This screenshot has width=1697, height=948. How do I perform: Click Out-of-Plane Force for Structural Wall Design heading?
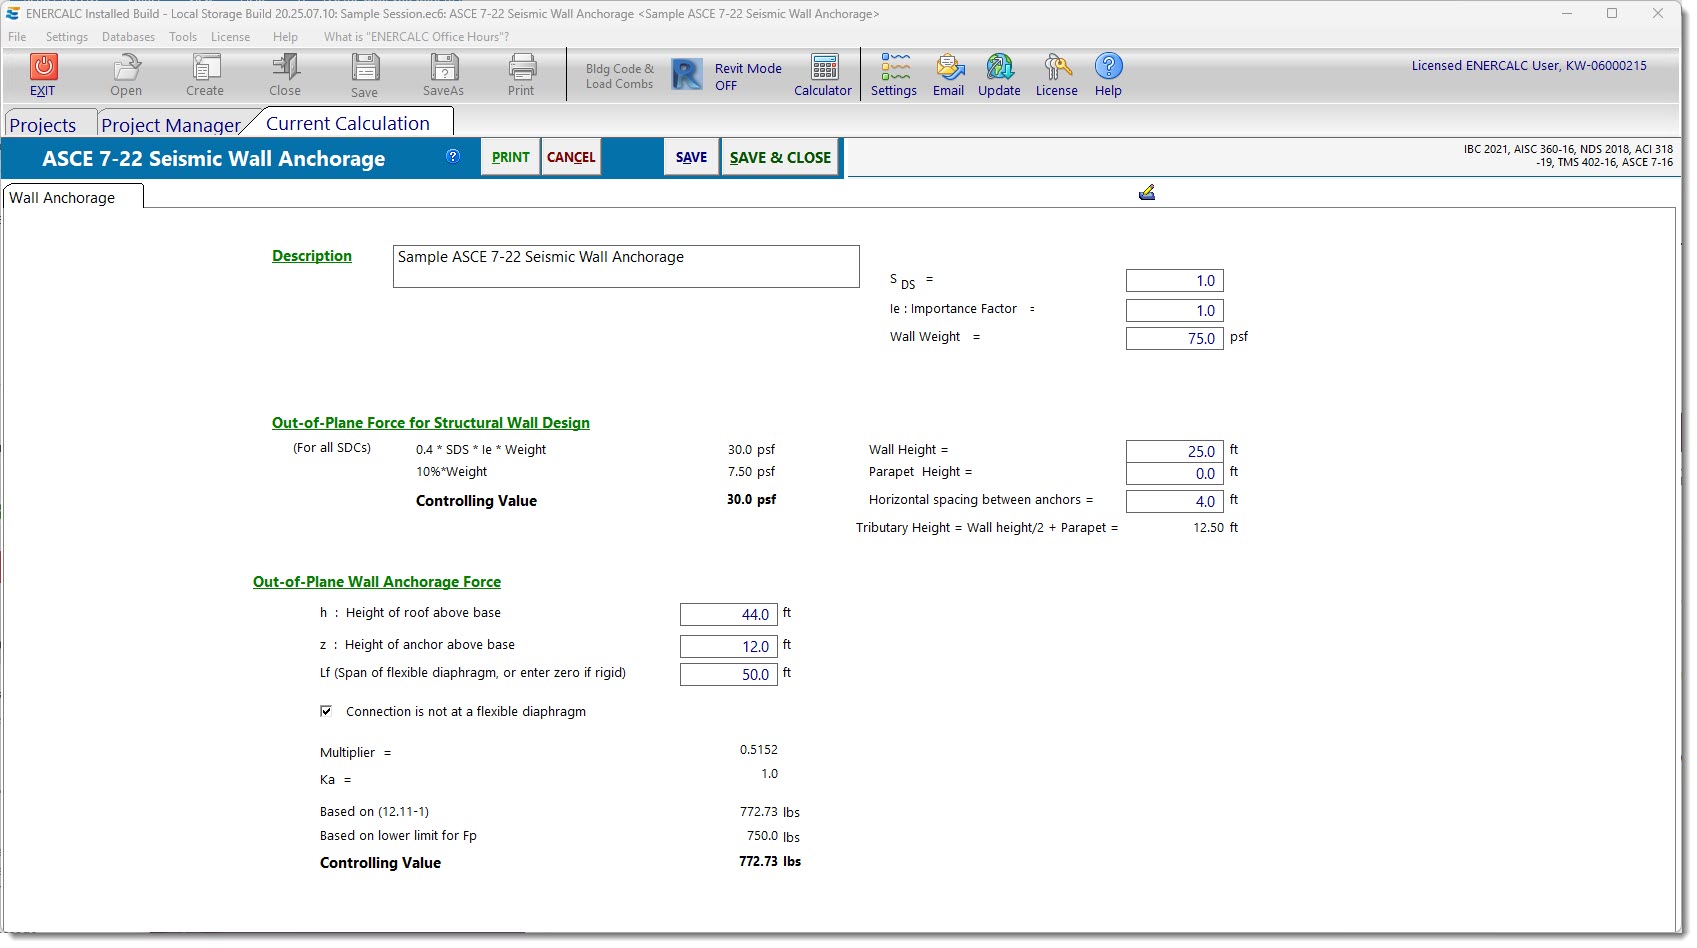click(431, 423)
